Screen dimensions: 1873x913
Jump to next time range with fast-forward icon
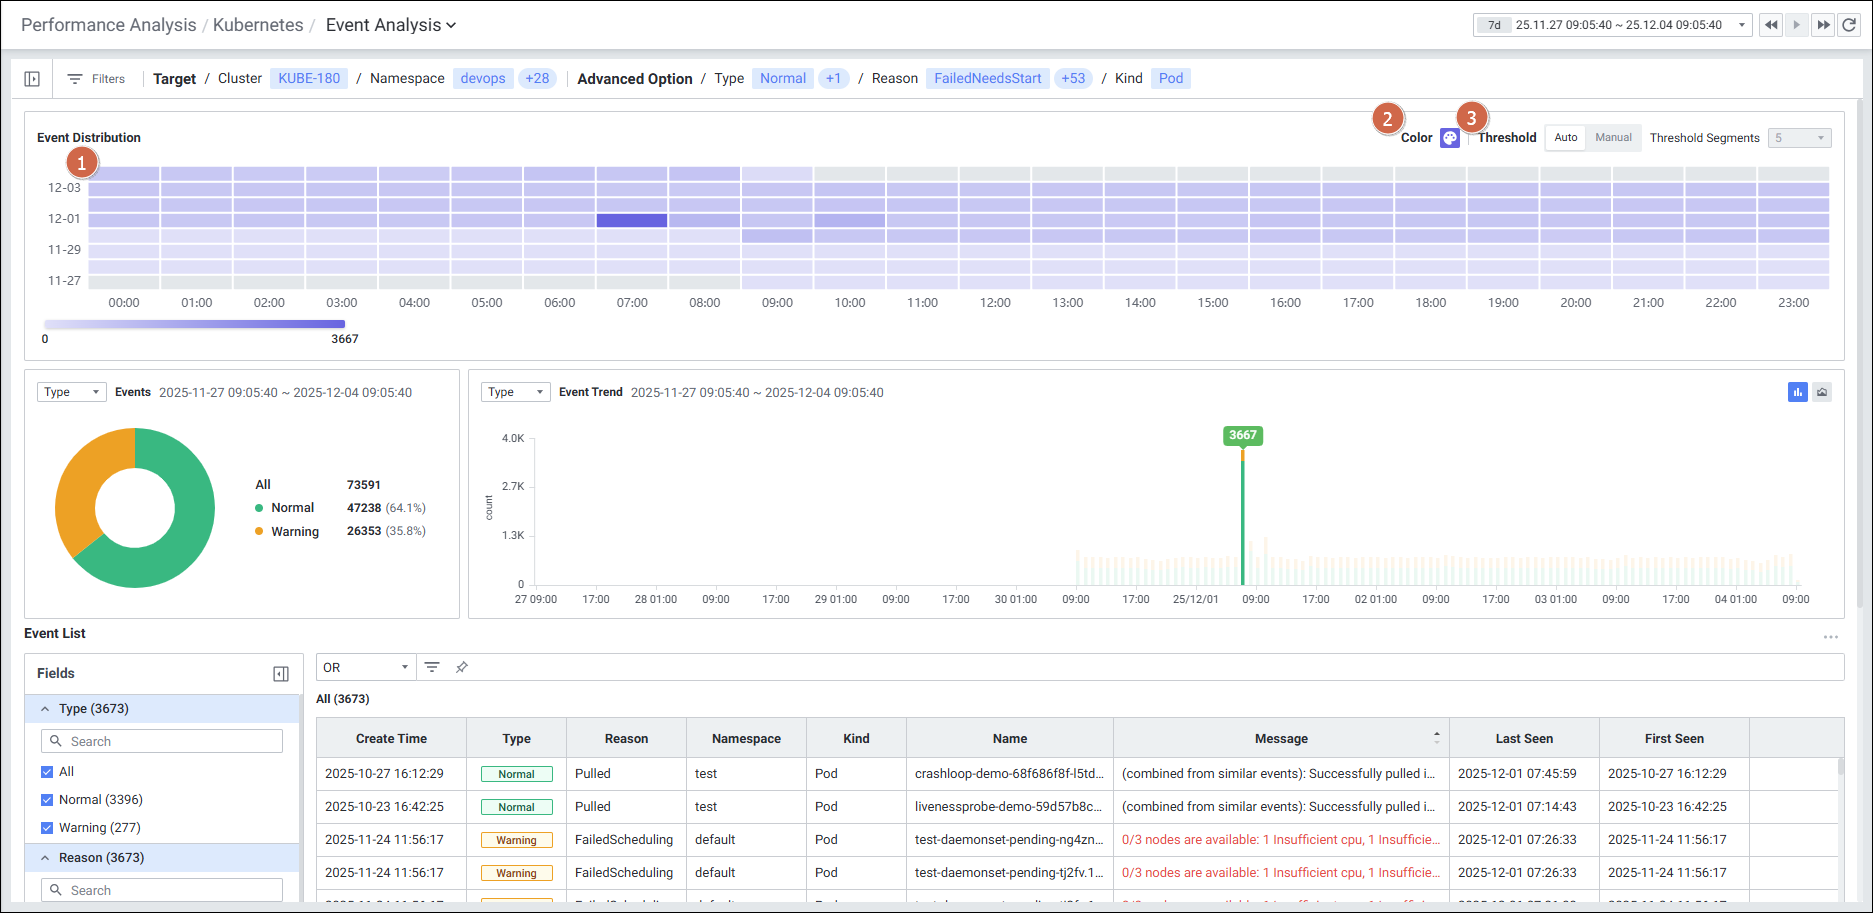click(1823, 25)
